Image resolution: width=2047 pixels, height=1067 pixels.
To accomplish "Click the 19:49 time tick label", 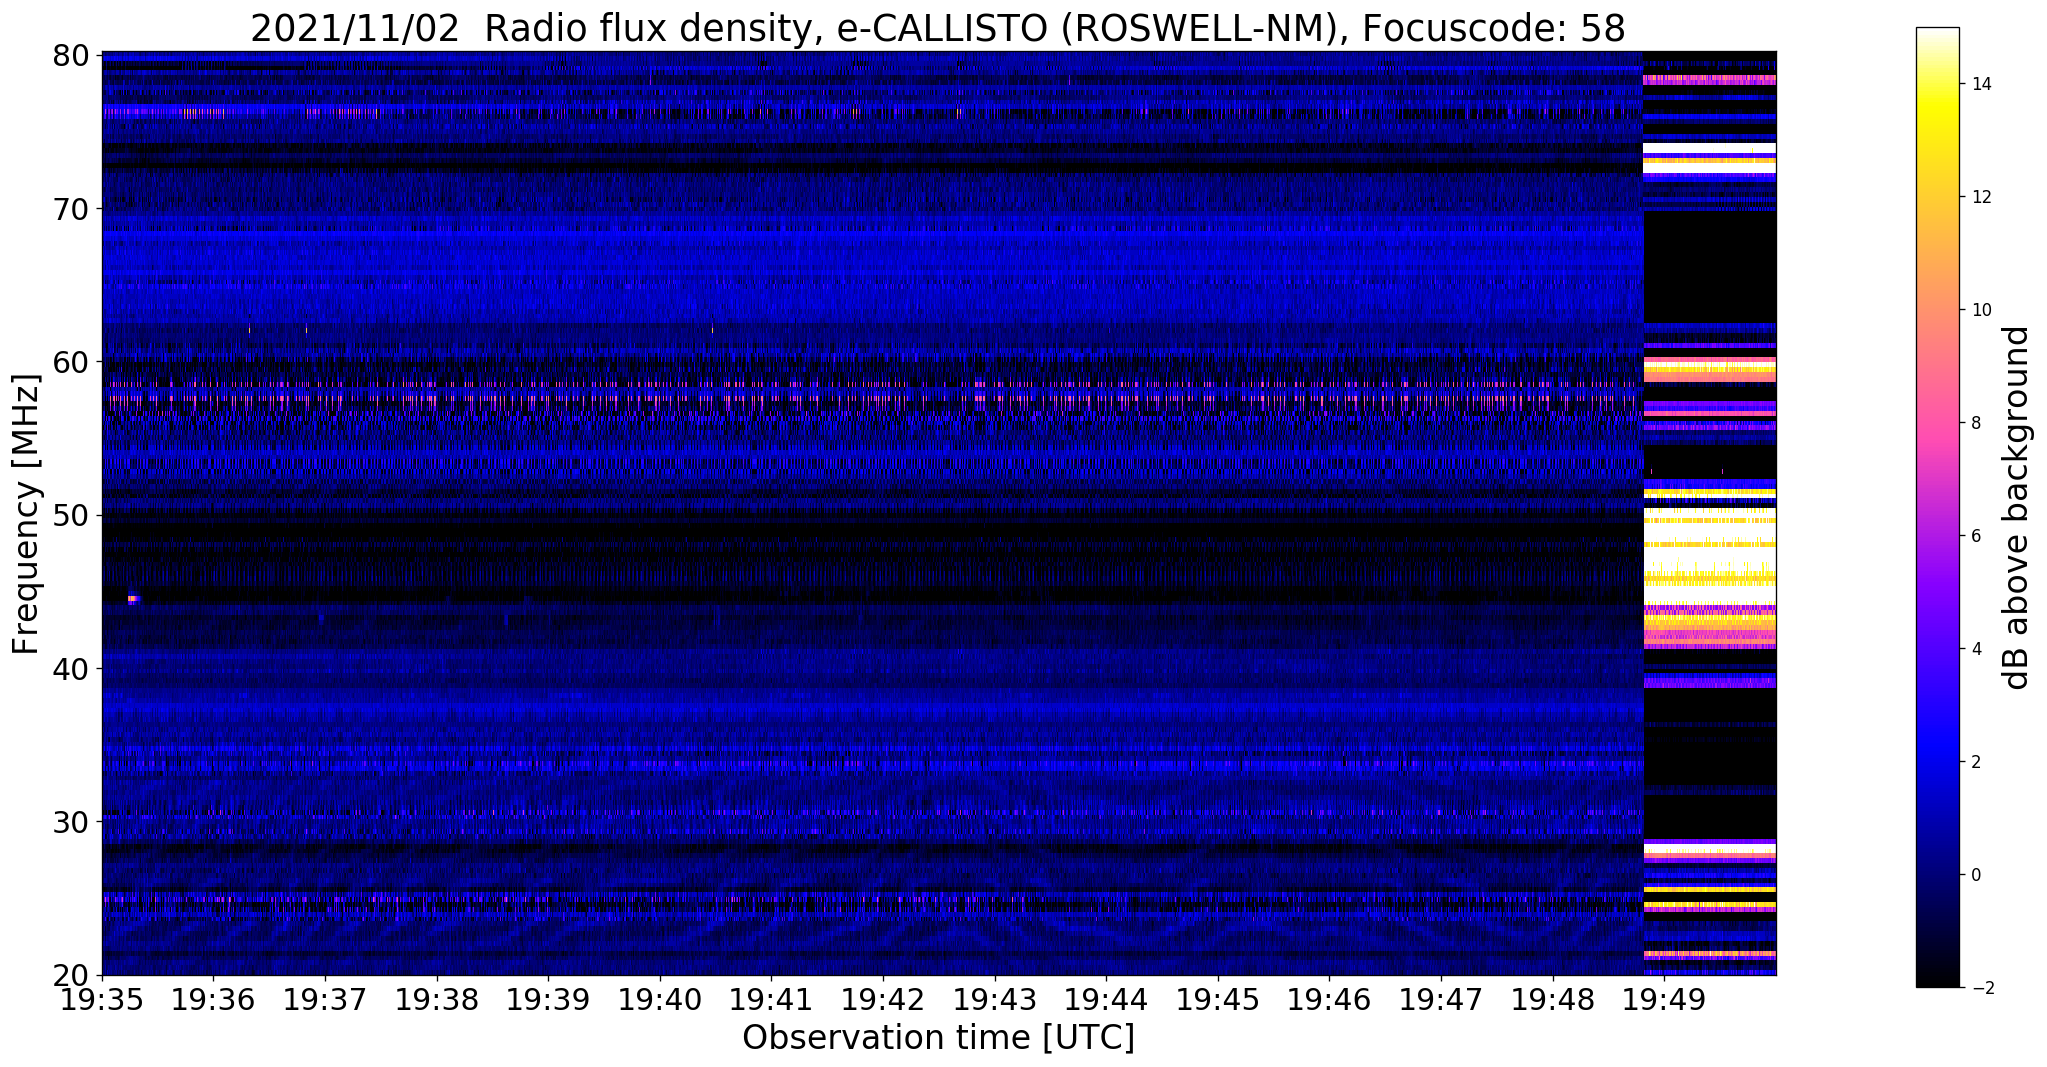I will (1663, 1000).
